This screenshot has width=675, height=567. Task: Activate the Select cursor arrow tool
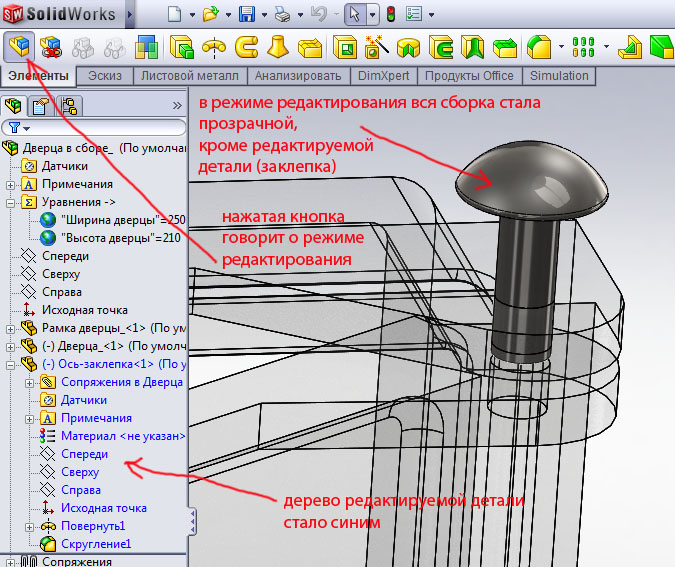(353, 15)
